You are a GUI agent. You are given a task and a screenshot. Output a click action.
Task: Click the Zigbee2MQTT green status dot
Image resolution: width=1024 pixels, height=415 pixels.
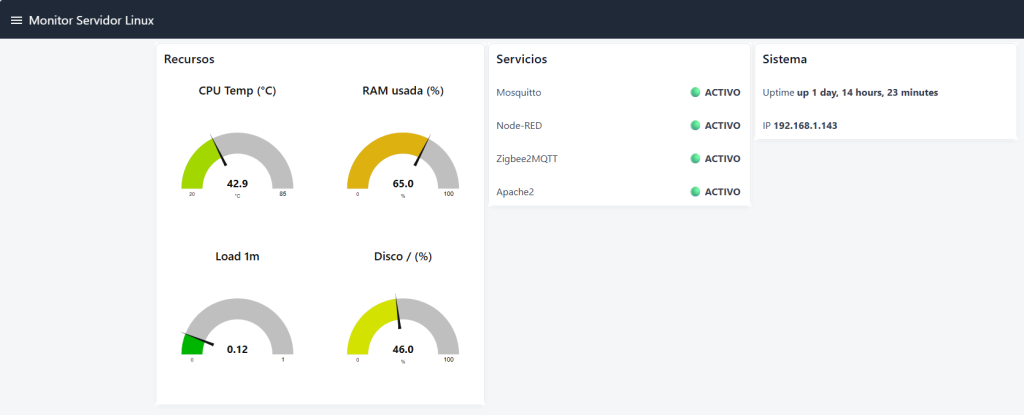[696, 158]
